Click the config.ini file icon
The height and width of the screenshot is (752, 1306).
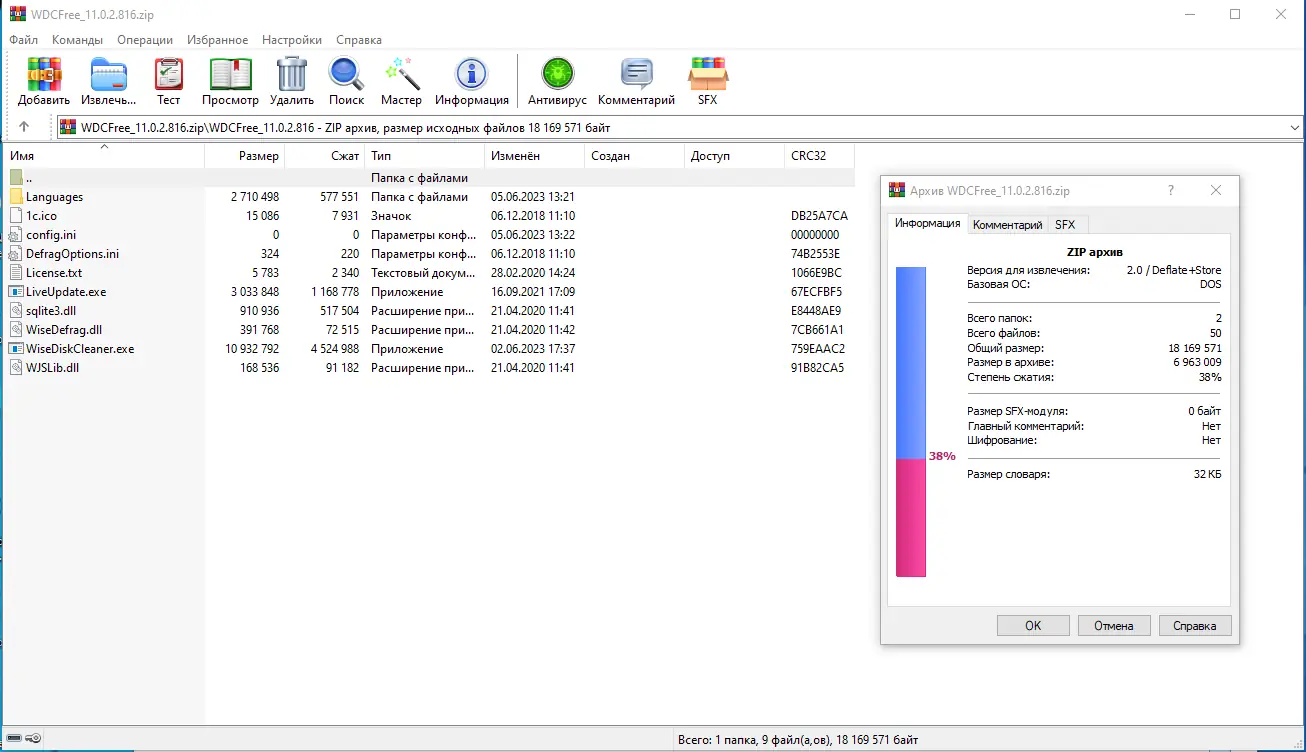(16, 235)
